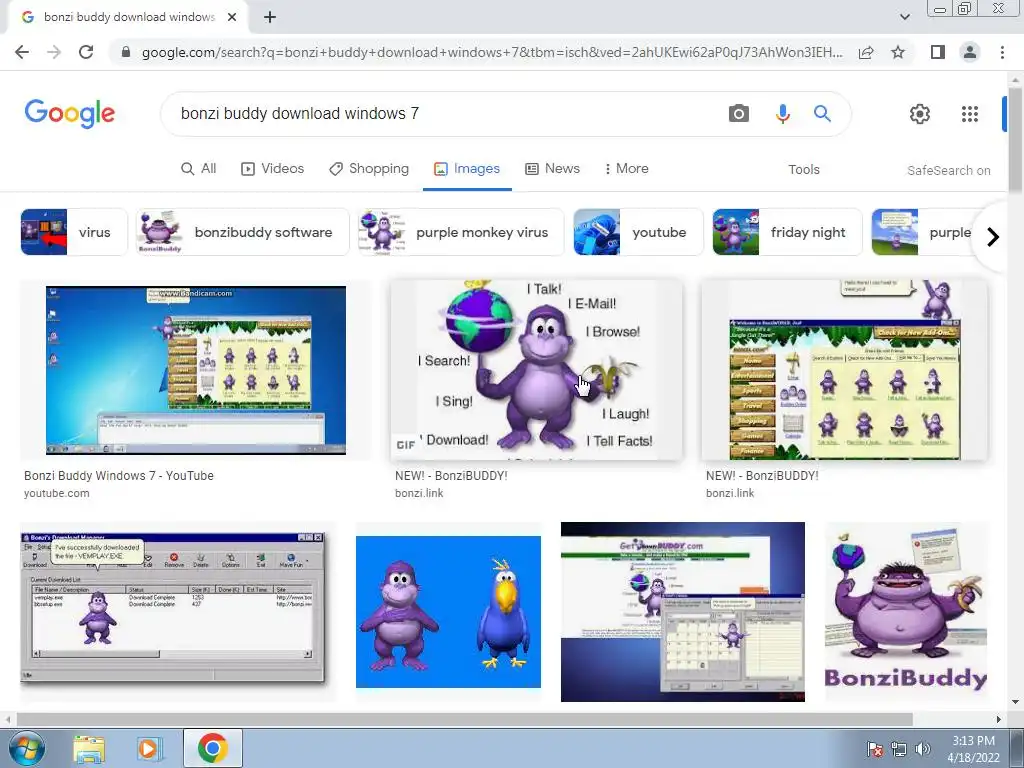Open the 'I Talk! I E-Mail!' GIF thumbnail
Viewport: 1024px width, 768px height.
click(x=536, y=370)
